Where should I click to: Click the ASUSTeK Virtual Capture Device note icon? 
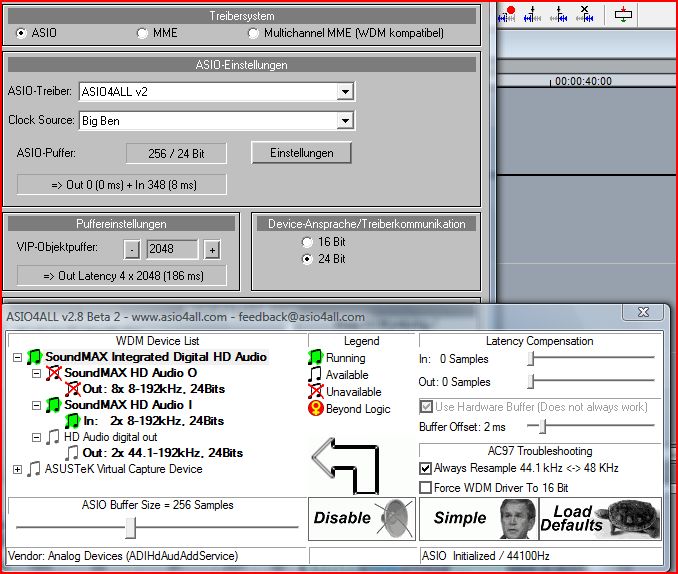[x=34, y=469]
